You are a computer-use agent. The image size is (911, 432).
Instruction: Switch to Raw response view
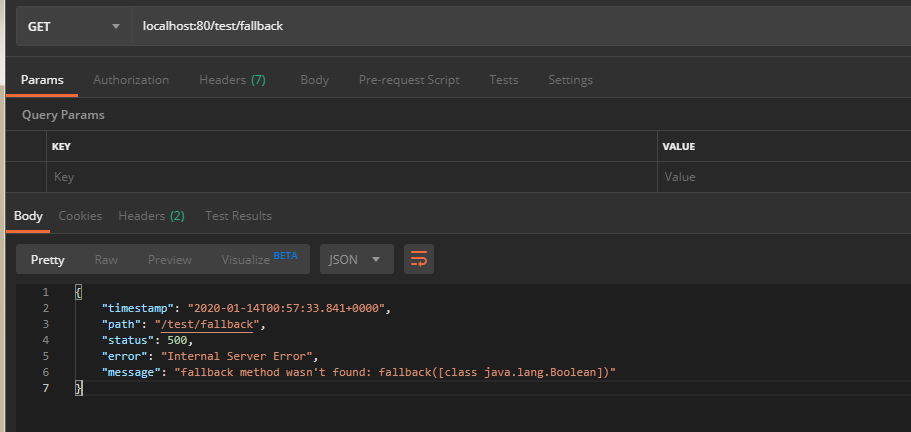click(106, 260)
